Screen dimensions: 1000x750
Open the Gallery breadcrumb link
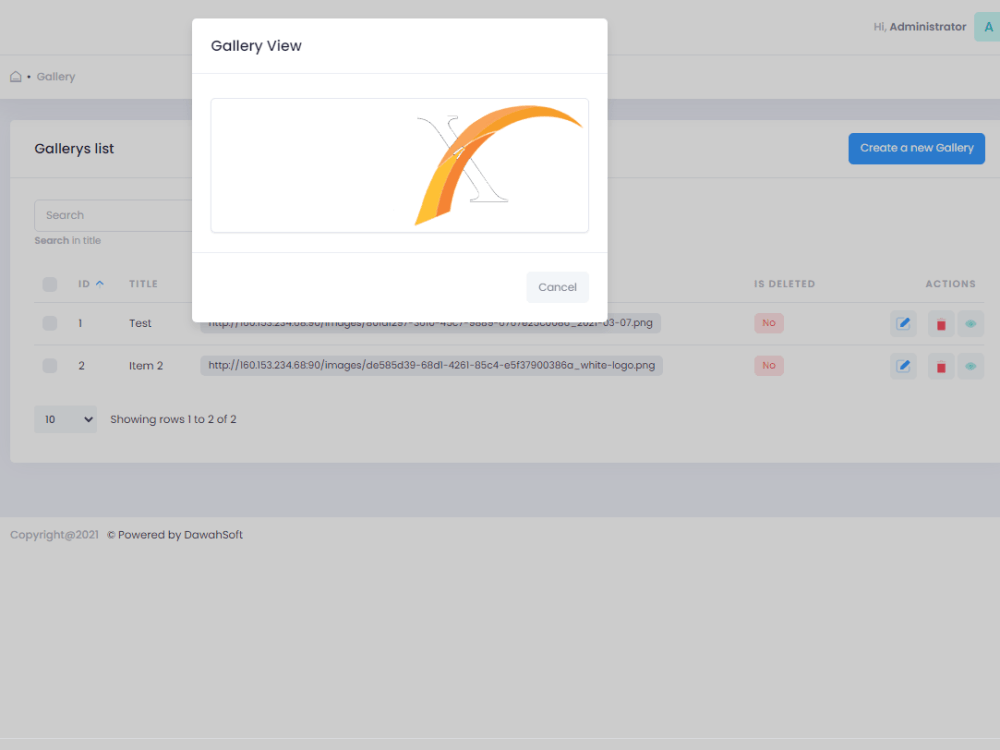56,76
